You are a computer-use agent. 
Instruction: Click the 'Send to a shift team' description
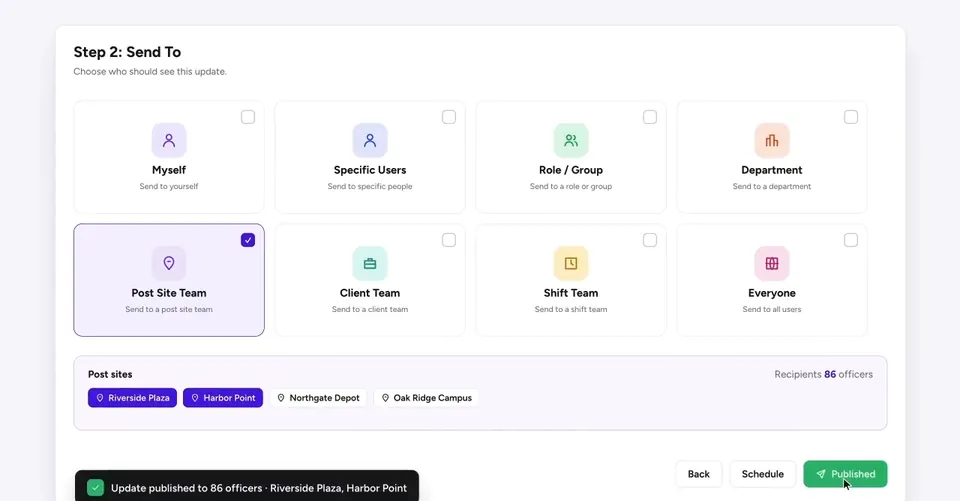click(571, 309)
